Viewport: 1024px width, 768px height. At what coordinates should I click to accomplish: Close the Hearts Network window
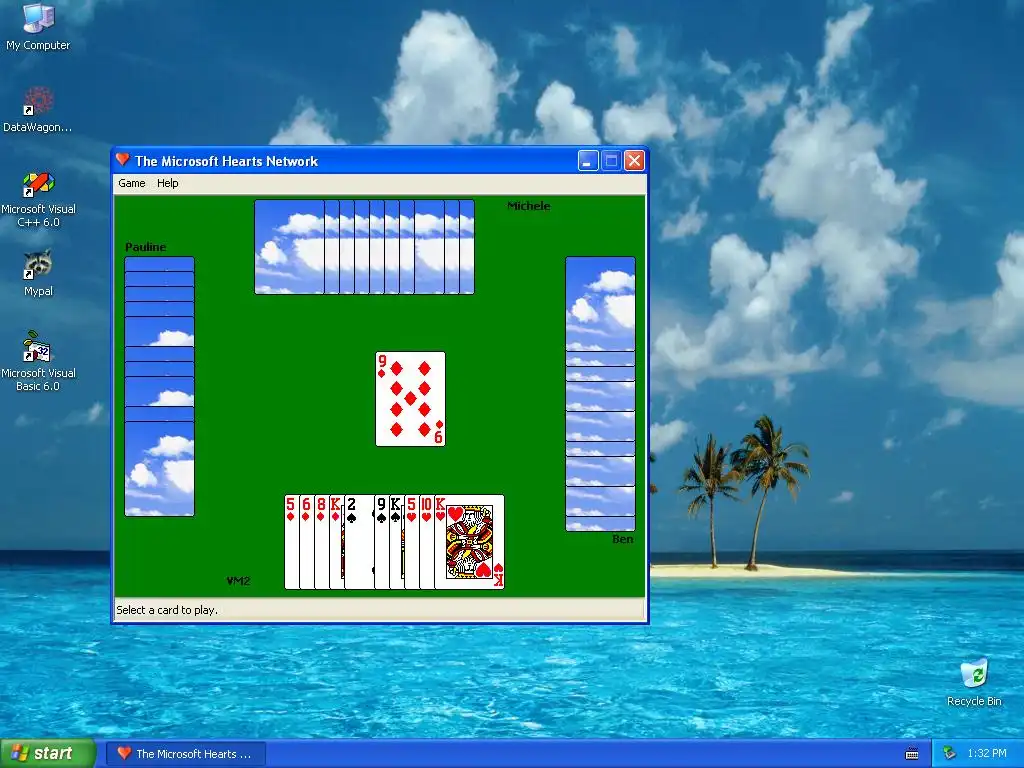pyautogui.click(x=634, y=161)
